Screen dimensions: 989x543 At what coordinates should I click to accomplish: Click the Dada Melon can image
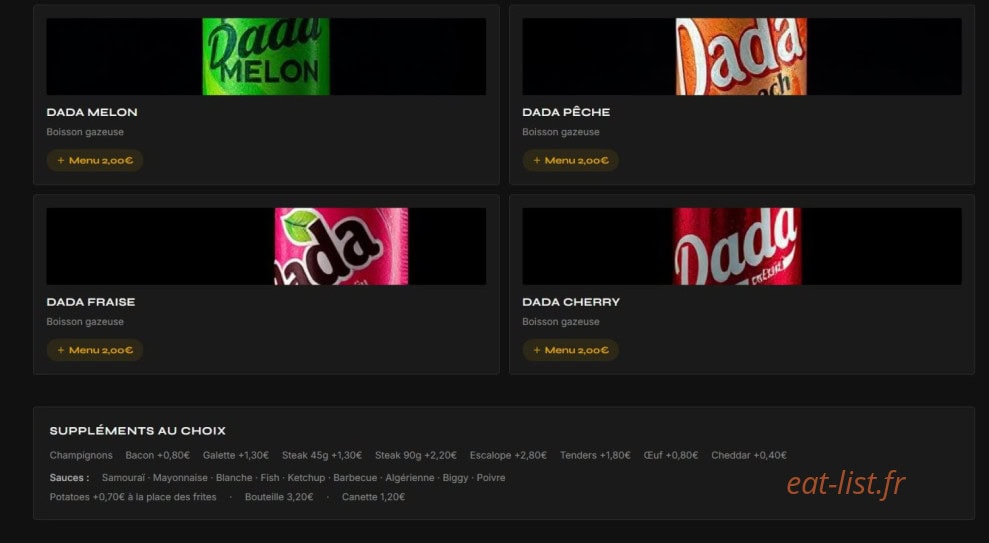tap(266, 57)
